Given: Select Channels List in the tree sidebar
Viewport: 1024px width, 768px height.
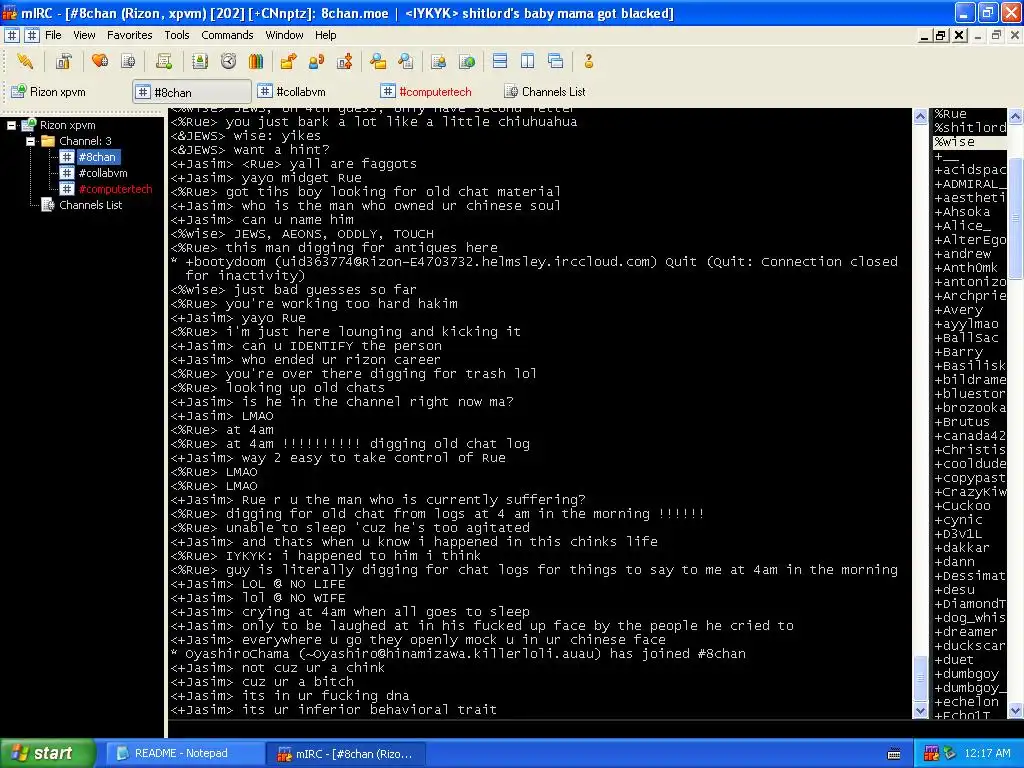Looking at the screenshot, I should coord(90,205).
